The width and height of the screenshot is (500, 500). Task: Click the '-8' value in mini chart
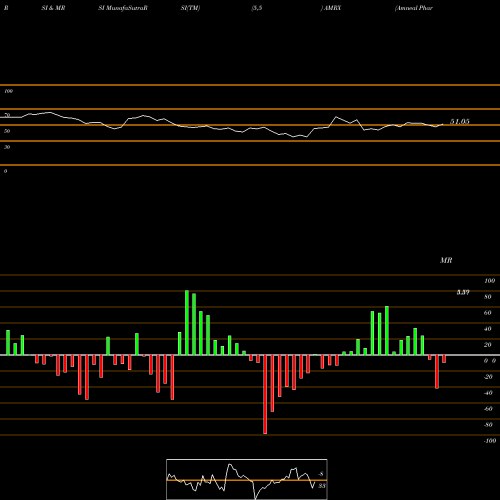point(321,474)
